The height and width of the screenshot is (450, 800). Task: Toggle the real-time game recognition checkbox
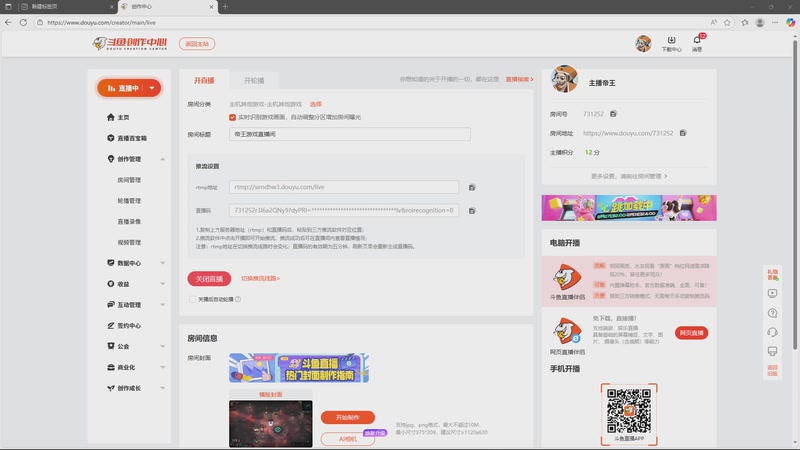(x=233, y=117)
